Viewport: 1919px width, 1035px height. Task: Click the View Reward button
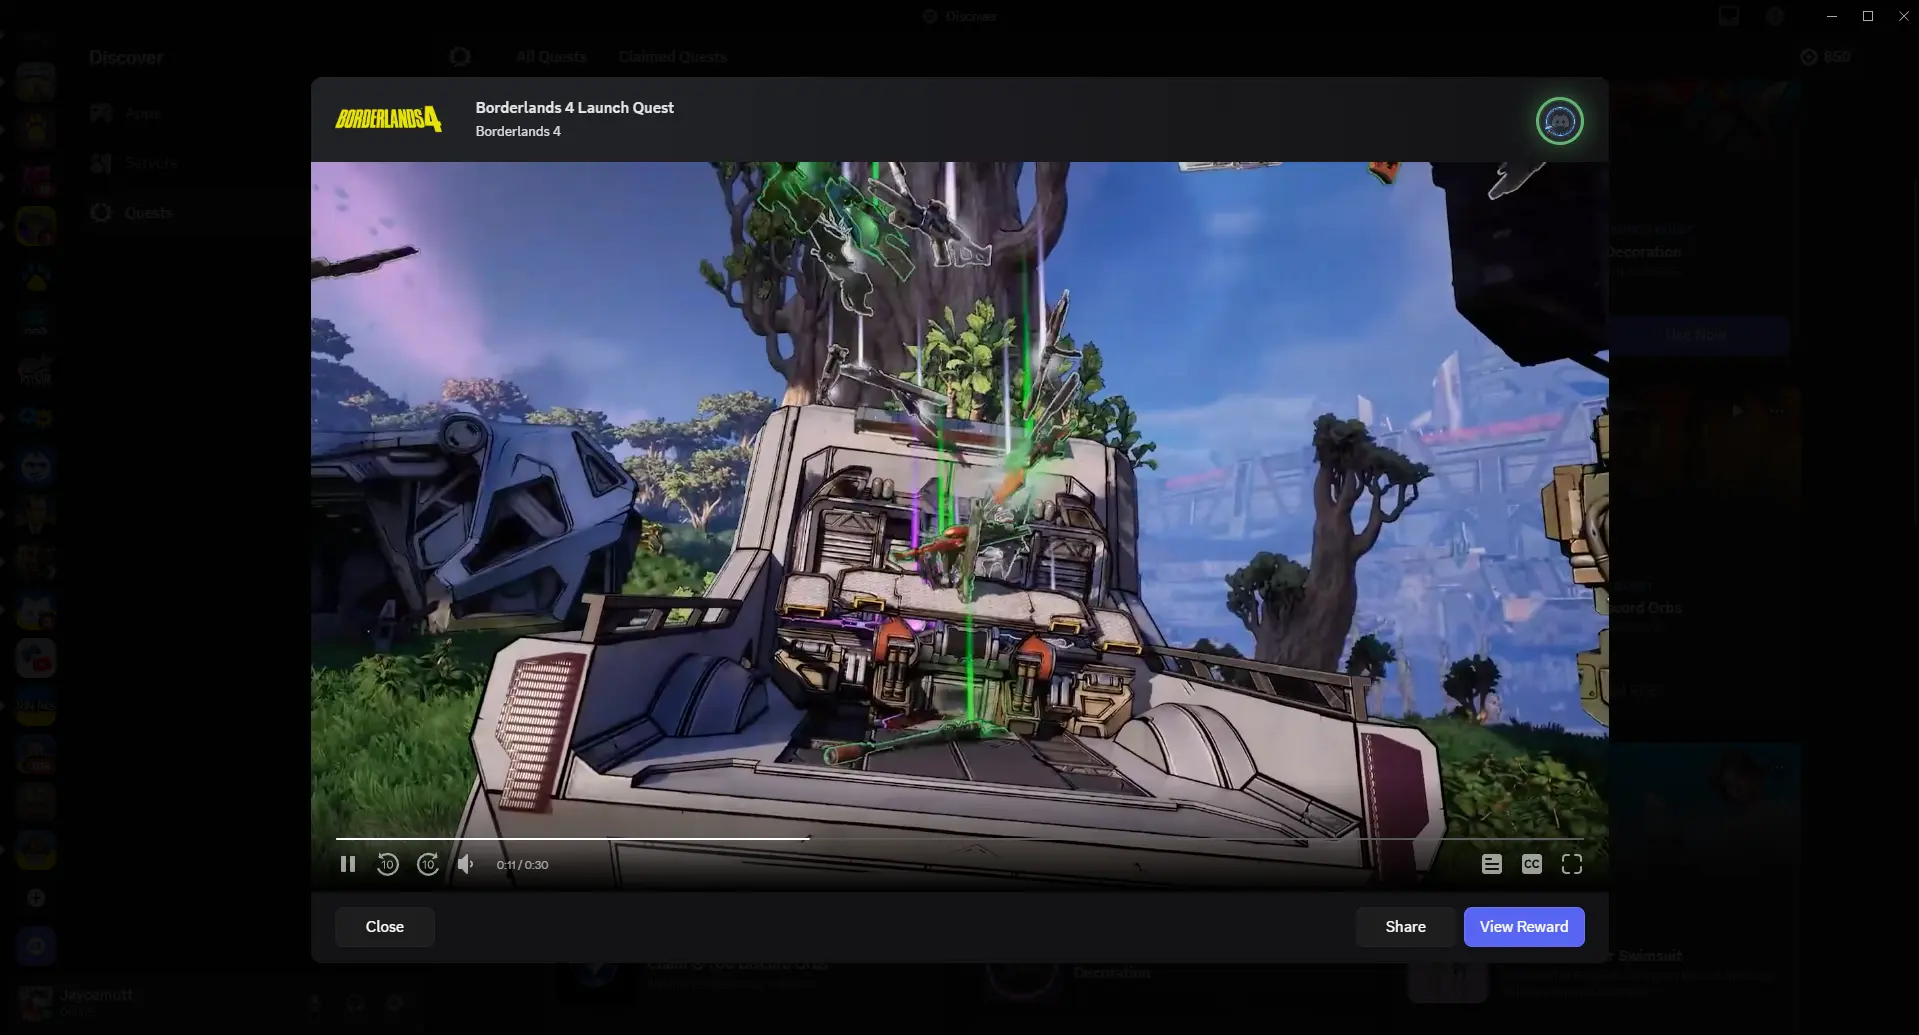[1524, 927]
